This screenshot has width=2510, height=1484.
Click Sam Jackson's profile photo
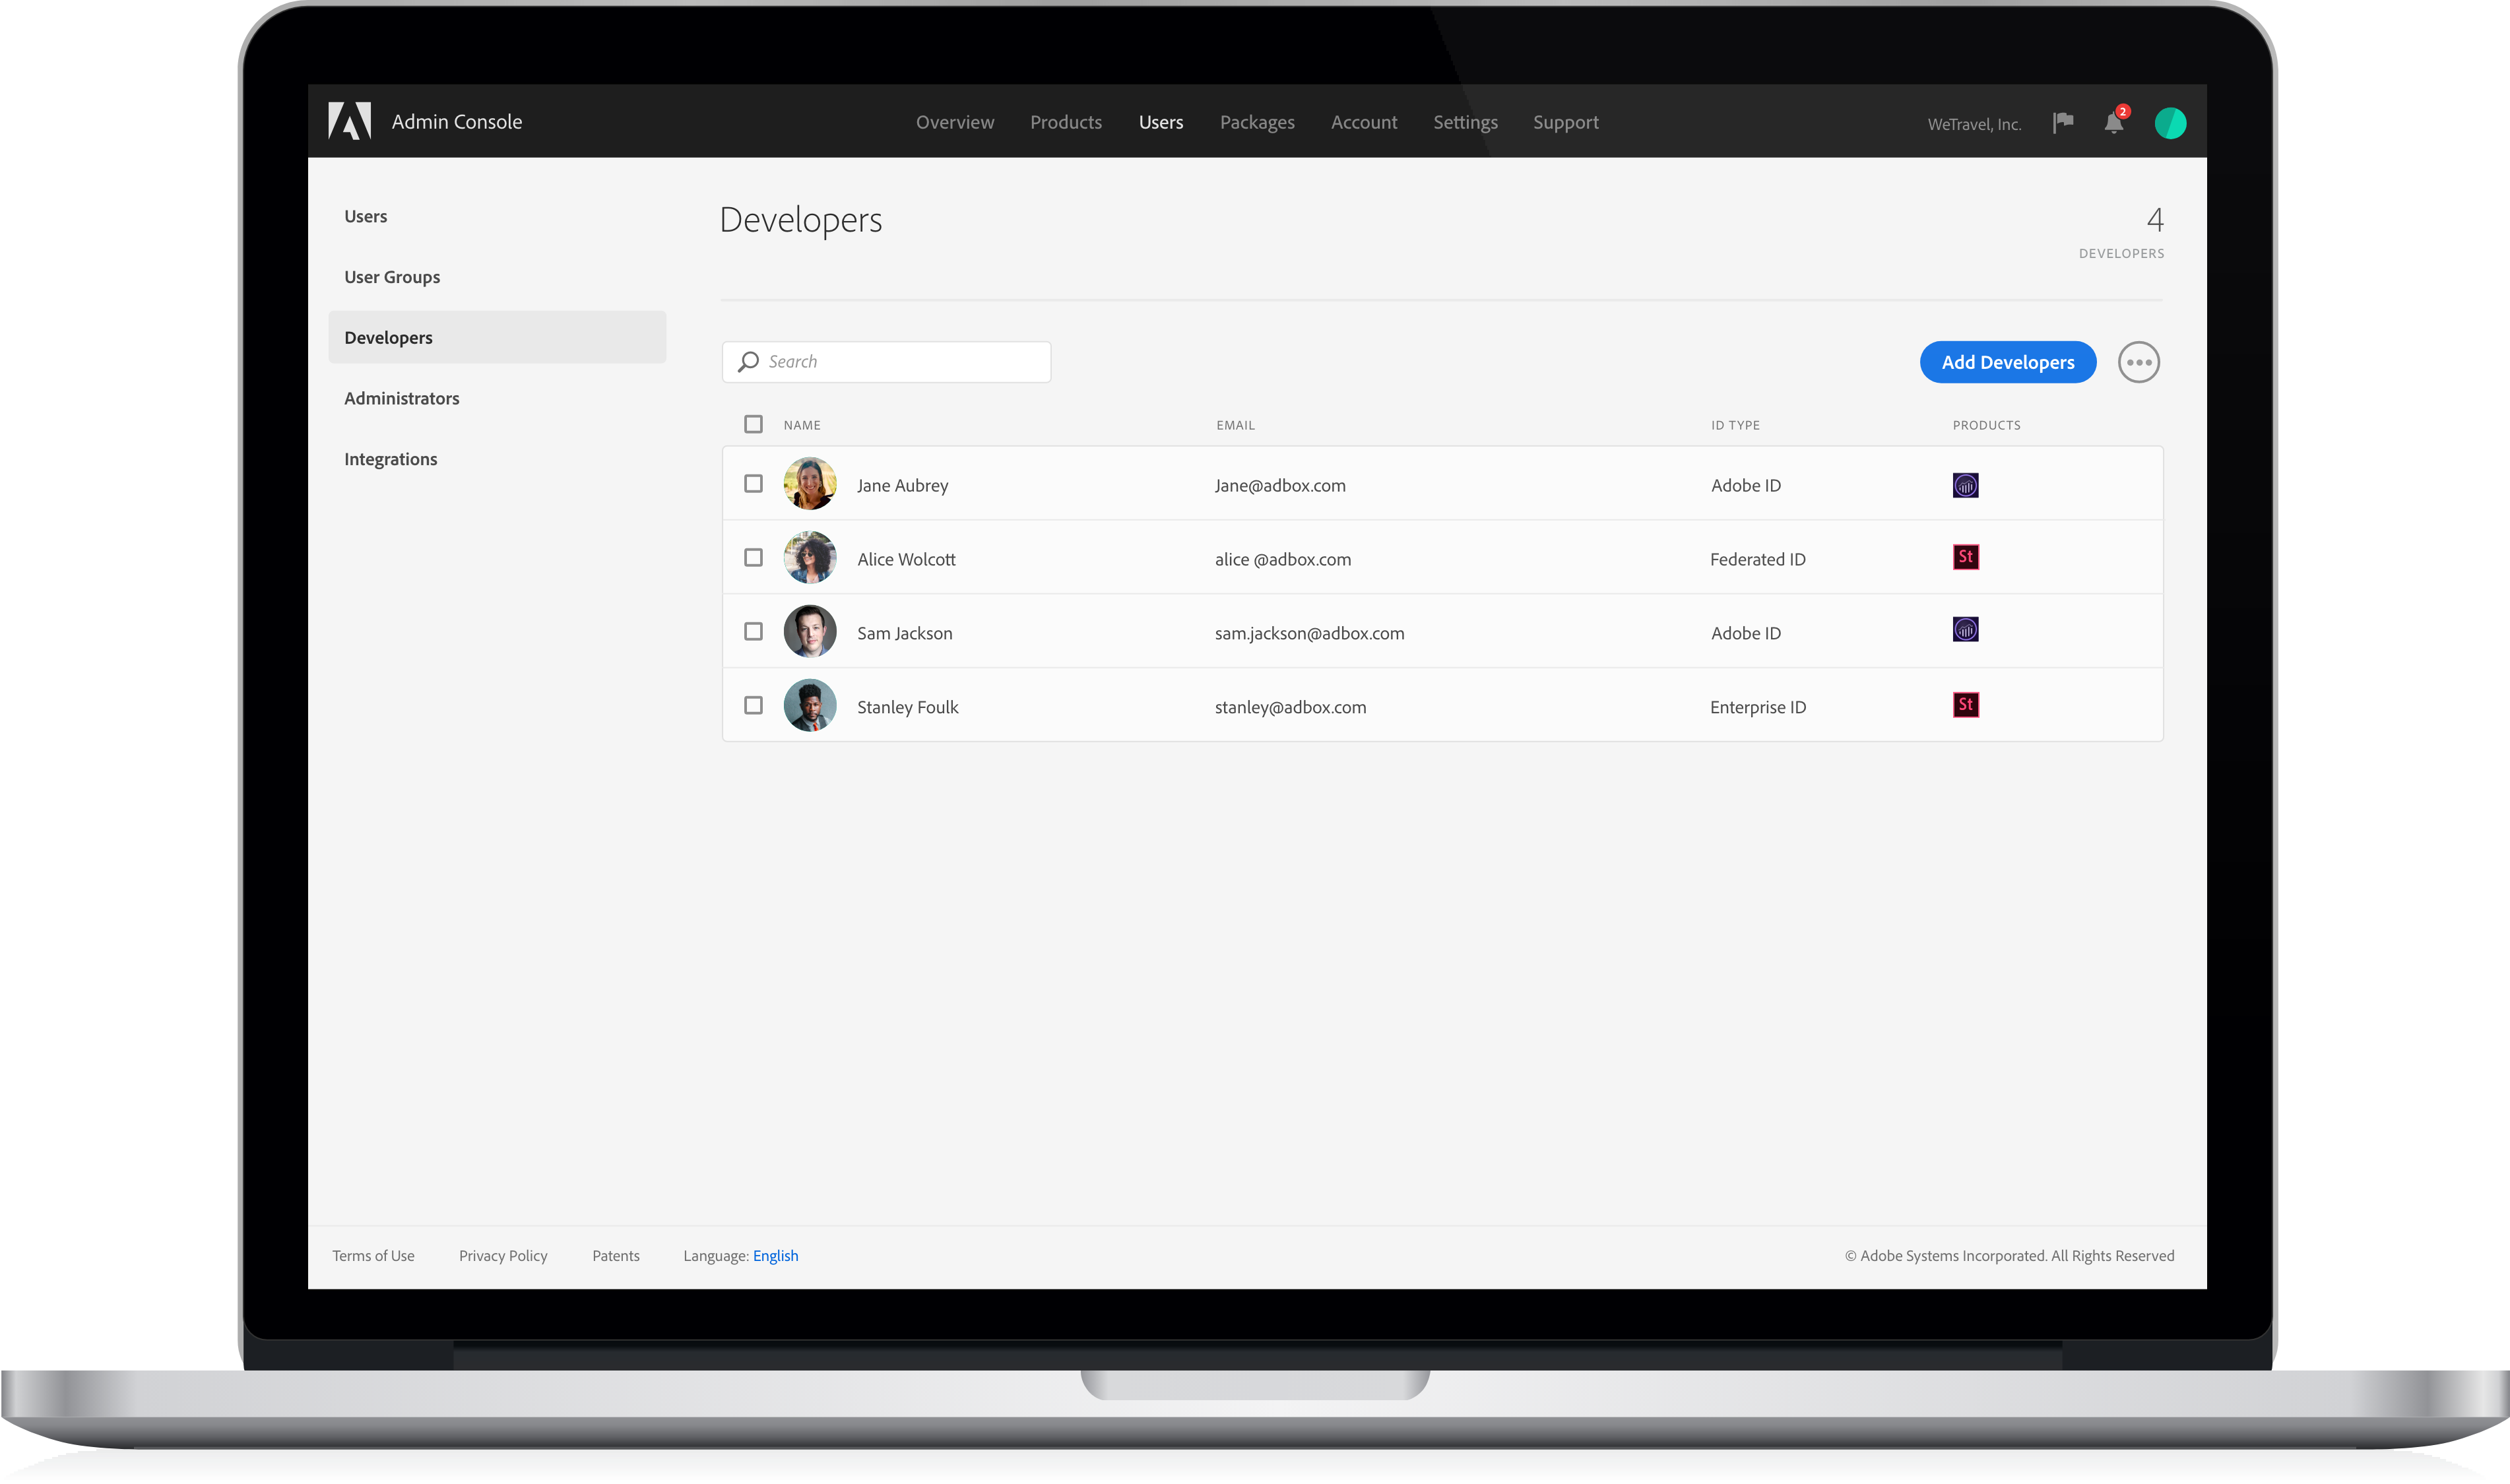[810, 632]
